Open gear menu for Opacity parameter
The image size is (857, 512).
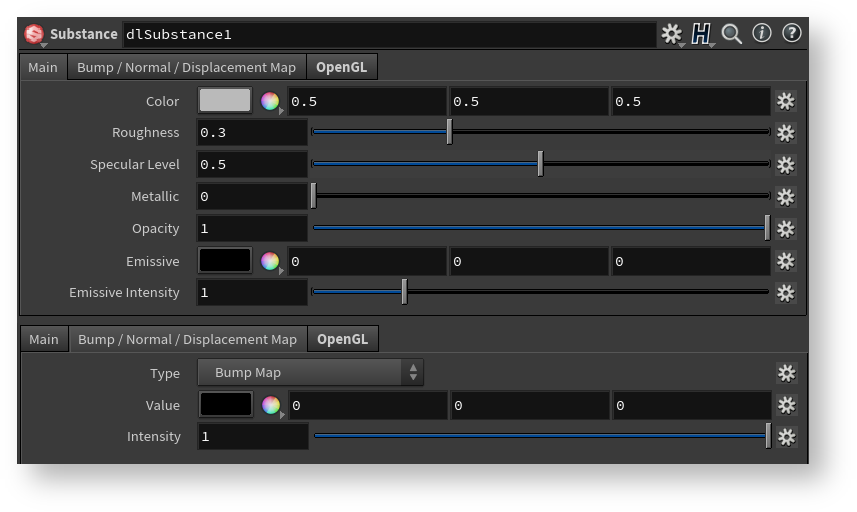786,229
